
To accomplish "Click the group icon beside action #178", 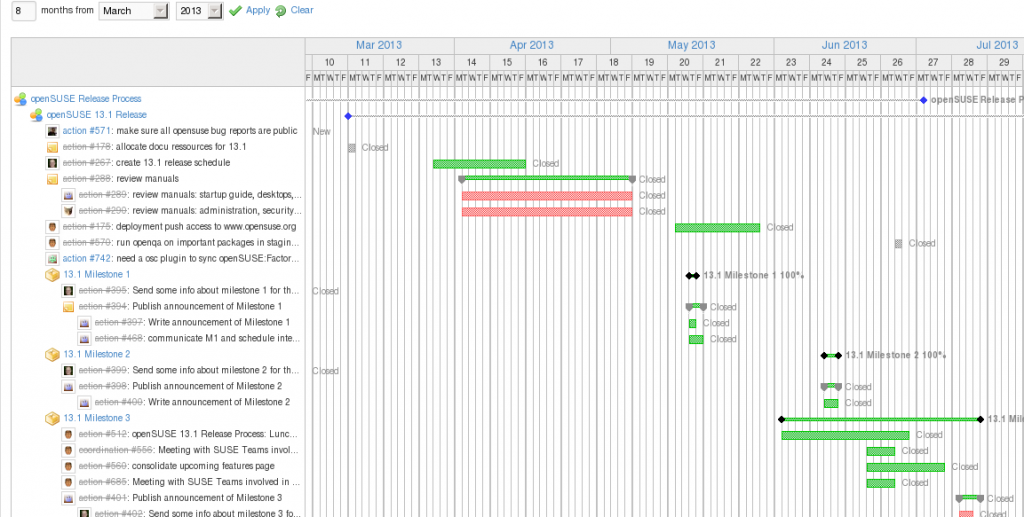I will click(53, 147).
